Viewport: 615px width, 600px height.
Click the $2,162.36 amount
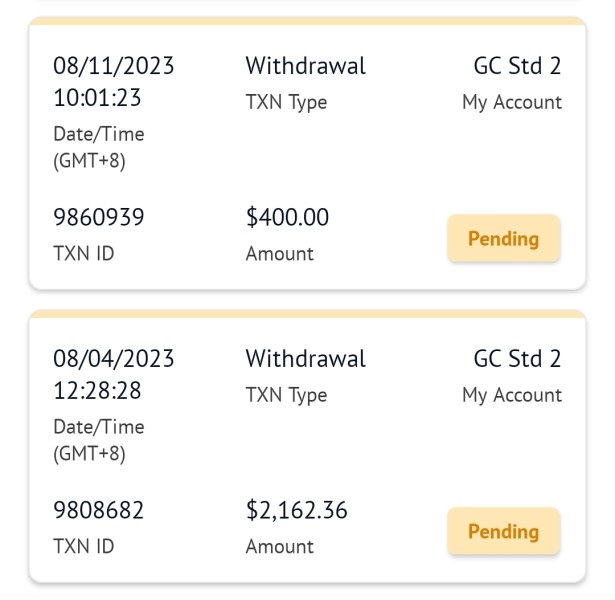point(296,510)
